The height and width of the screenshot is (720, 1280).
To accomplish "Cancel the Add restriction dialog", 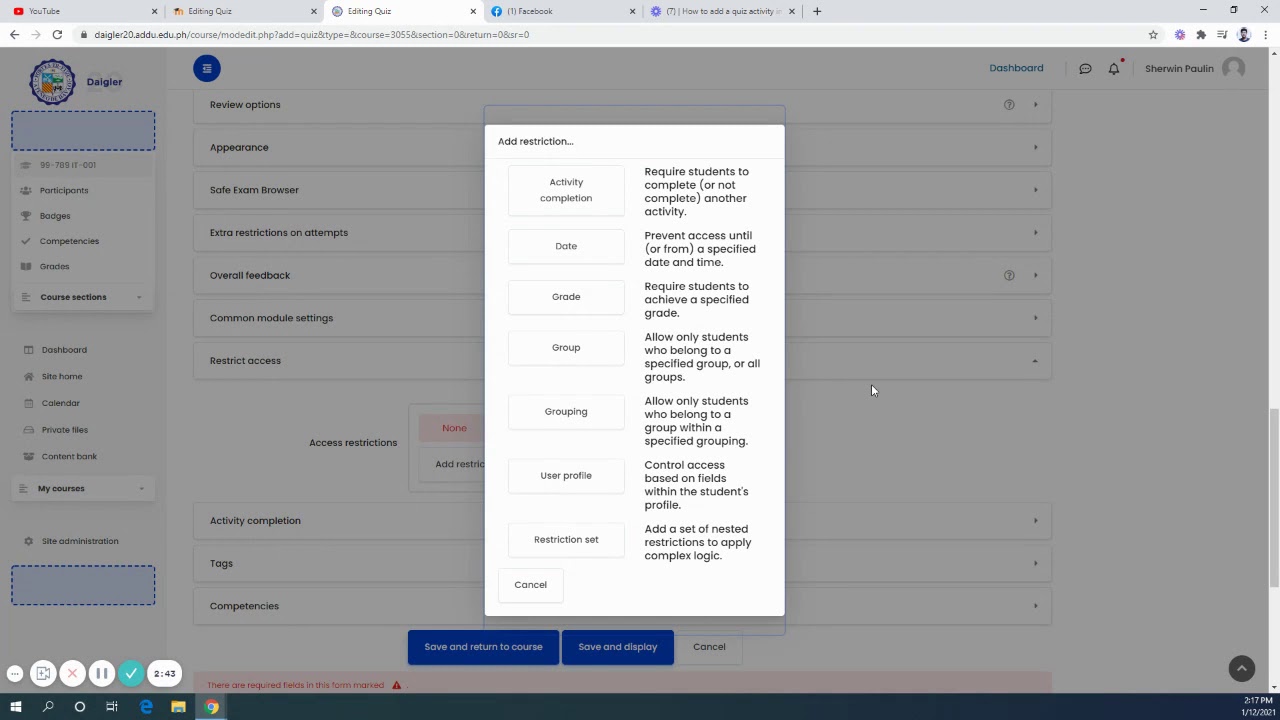I will point(531,585).
